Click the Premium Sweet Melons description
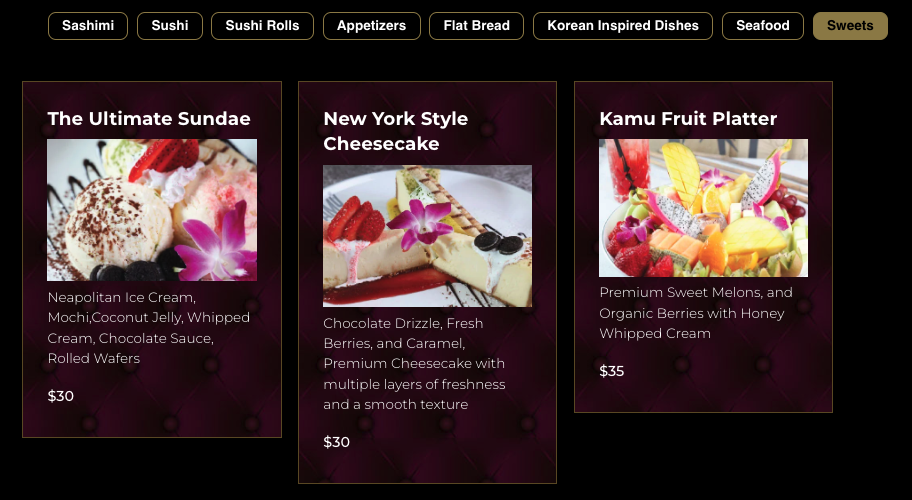The width and height of the screenshot is (912, 500). [x=696, y=313]
